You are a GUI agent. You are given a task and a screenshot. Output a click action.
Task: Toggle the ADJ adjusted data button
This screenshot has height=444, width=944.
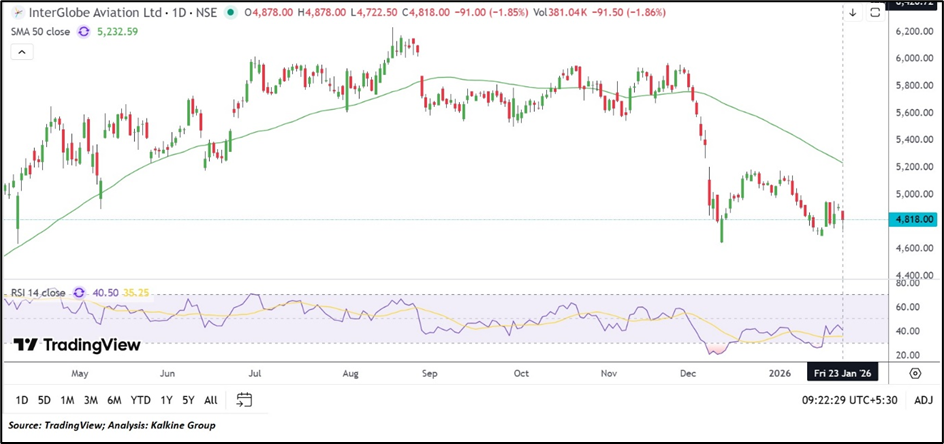coord(923,400)
